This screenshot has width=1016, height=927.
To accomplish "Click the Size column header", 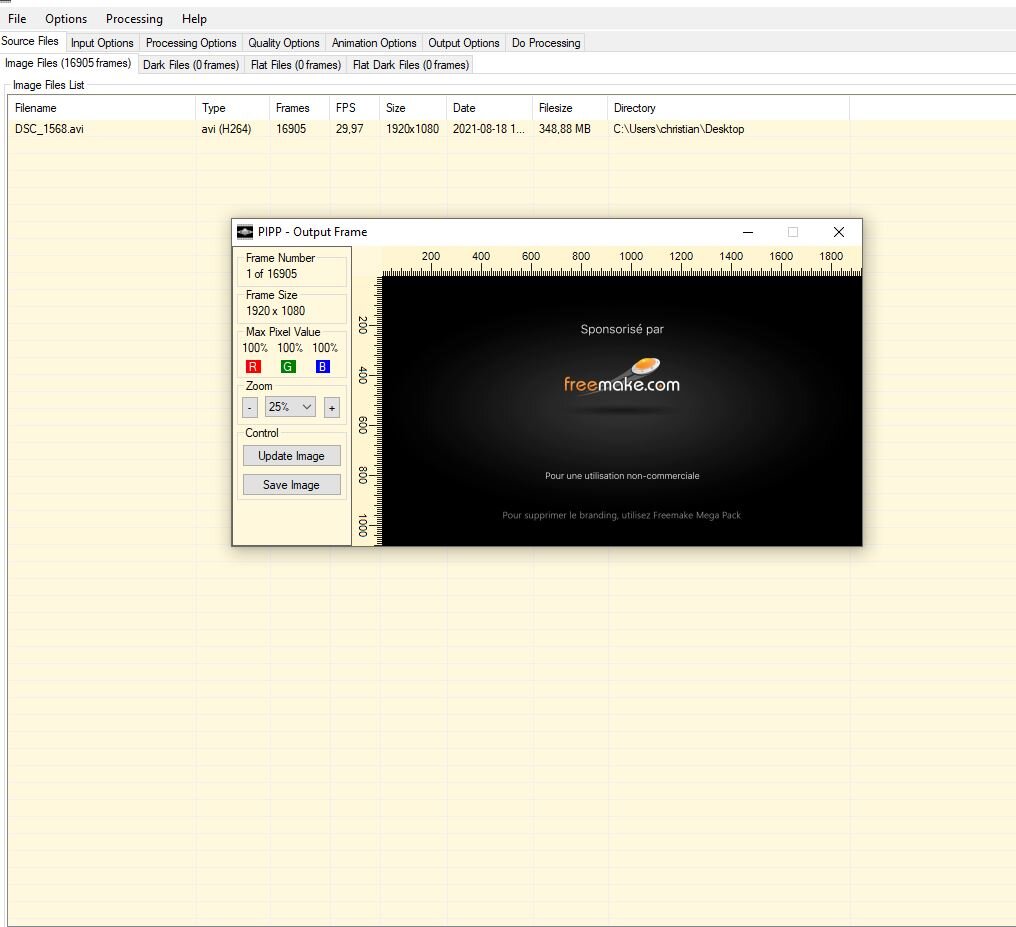I will click(413, 108).
